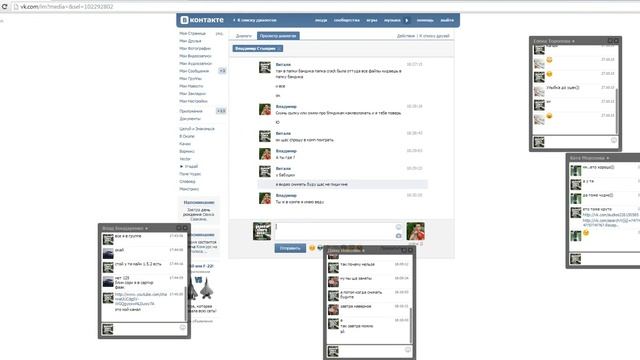Open 'Приложения' in the sidebar
This screenshot has height=360, width=640.
pyautogui.click(x=191, y=111)
